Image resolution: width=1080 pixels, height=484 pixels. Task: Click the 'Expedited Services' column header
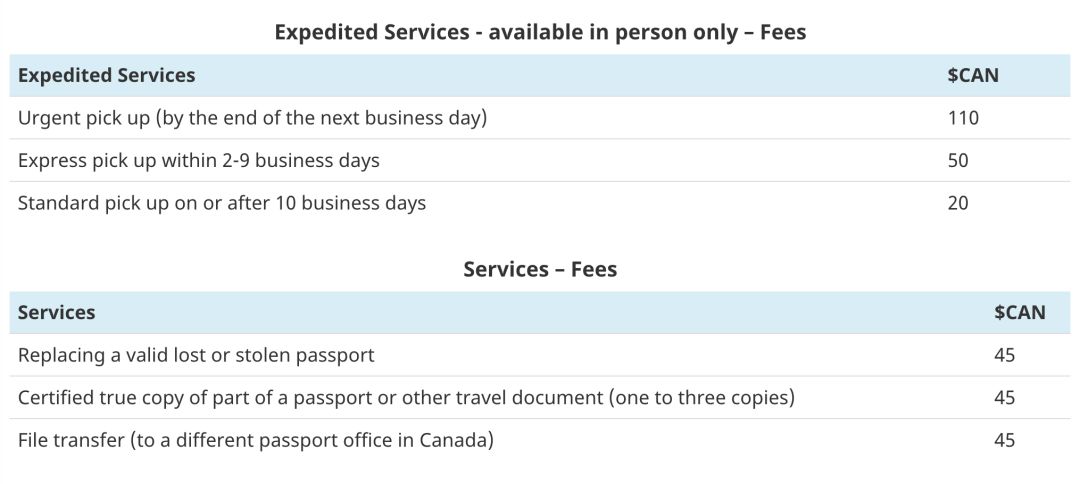click(x=107, y=75)
